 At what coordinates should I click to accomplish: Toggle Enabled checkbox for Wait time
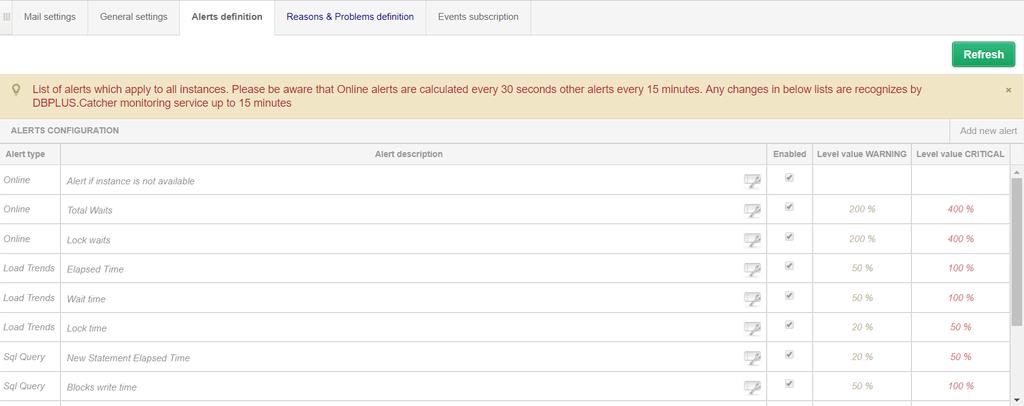789,295
